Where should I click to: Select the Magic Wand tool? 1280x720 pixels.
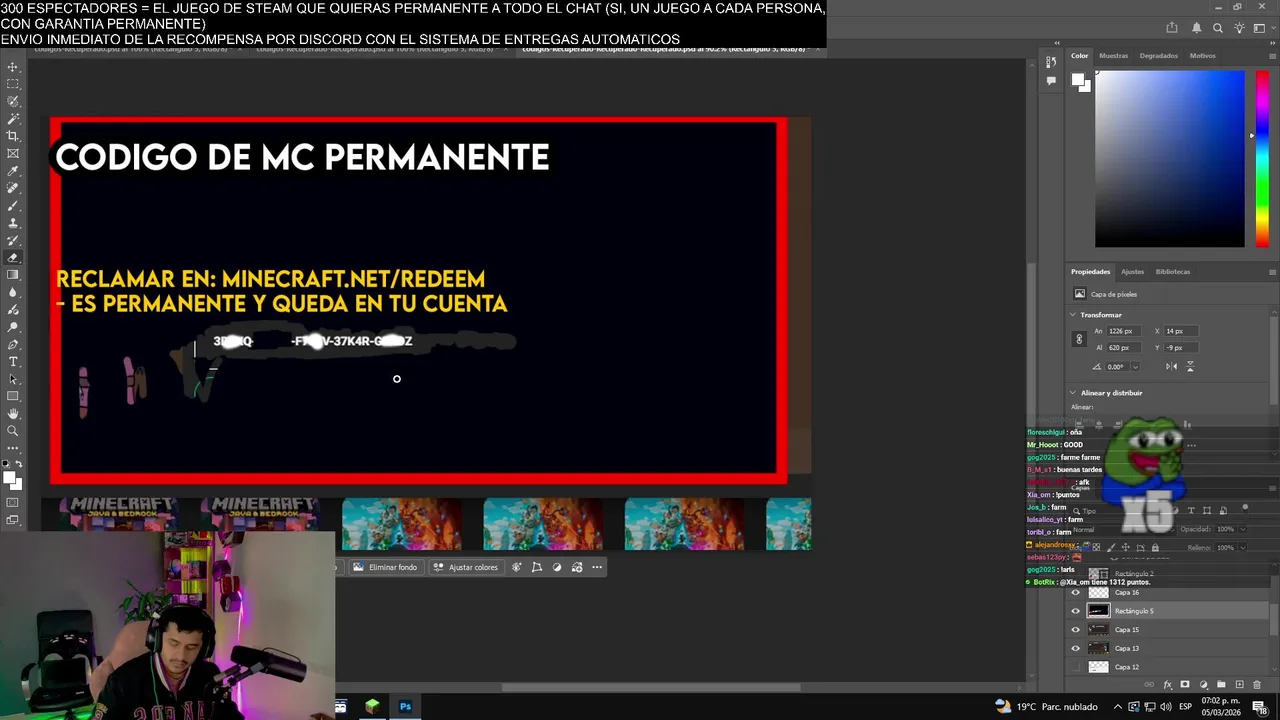13,119
